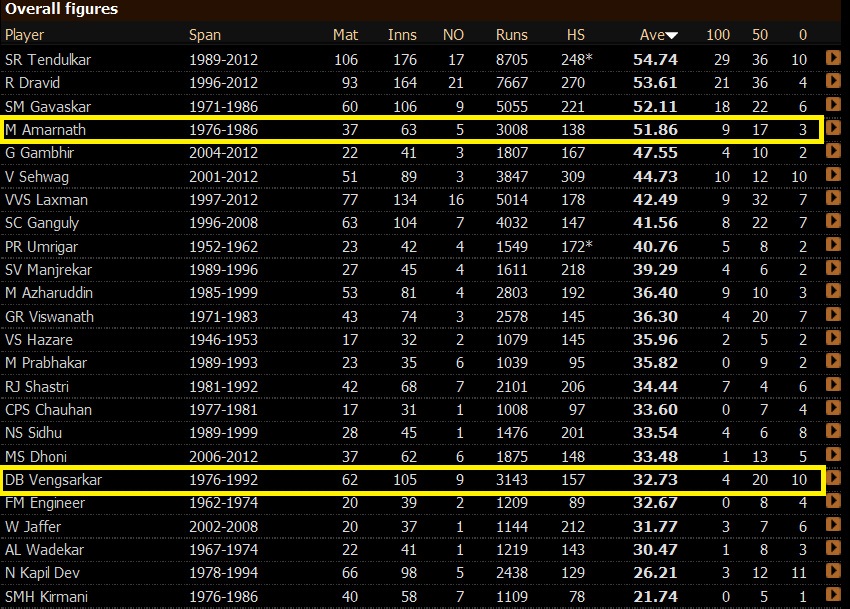This screenshot has width=850, height=609.
Task: Sort table by Mat column header
Action: tap(345, 35)
